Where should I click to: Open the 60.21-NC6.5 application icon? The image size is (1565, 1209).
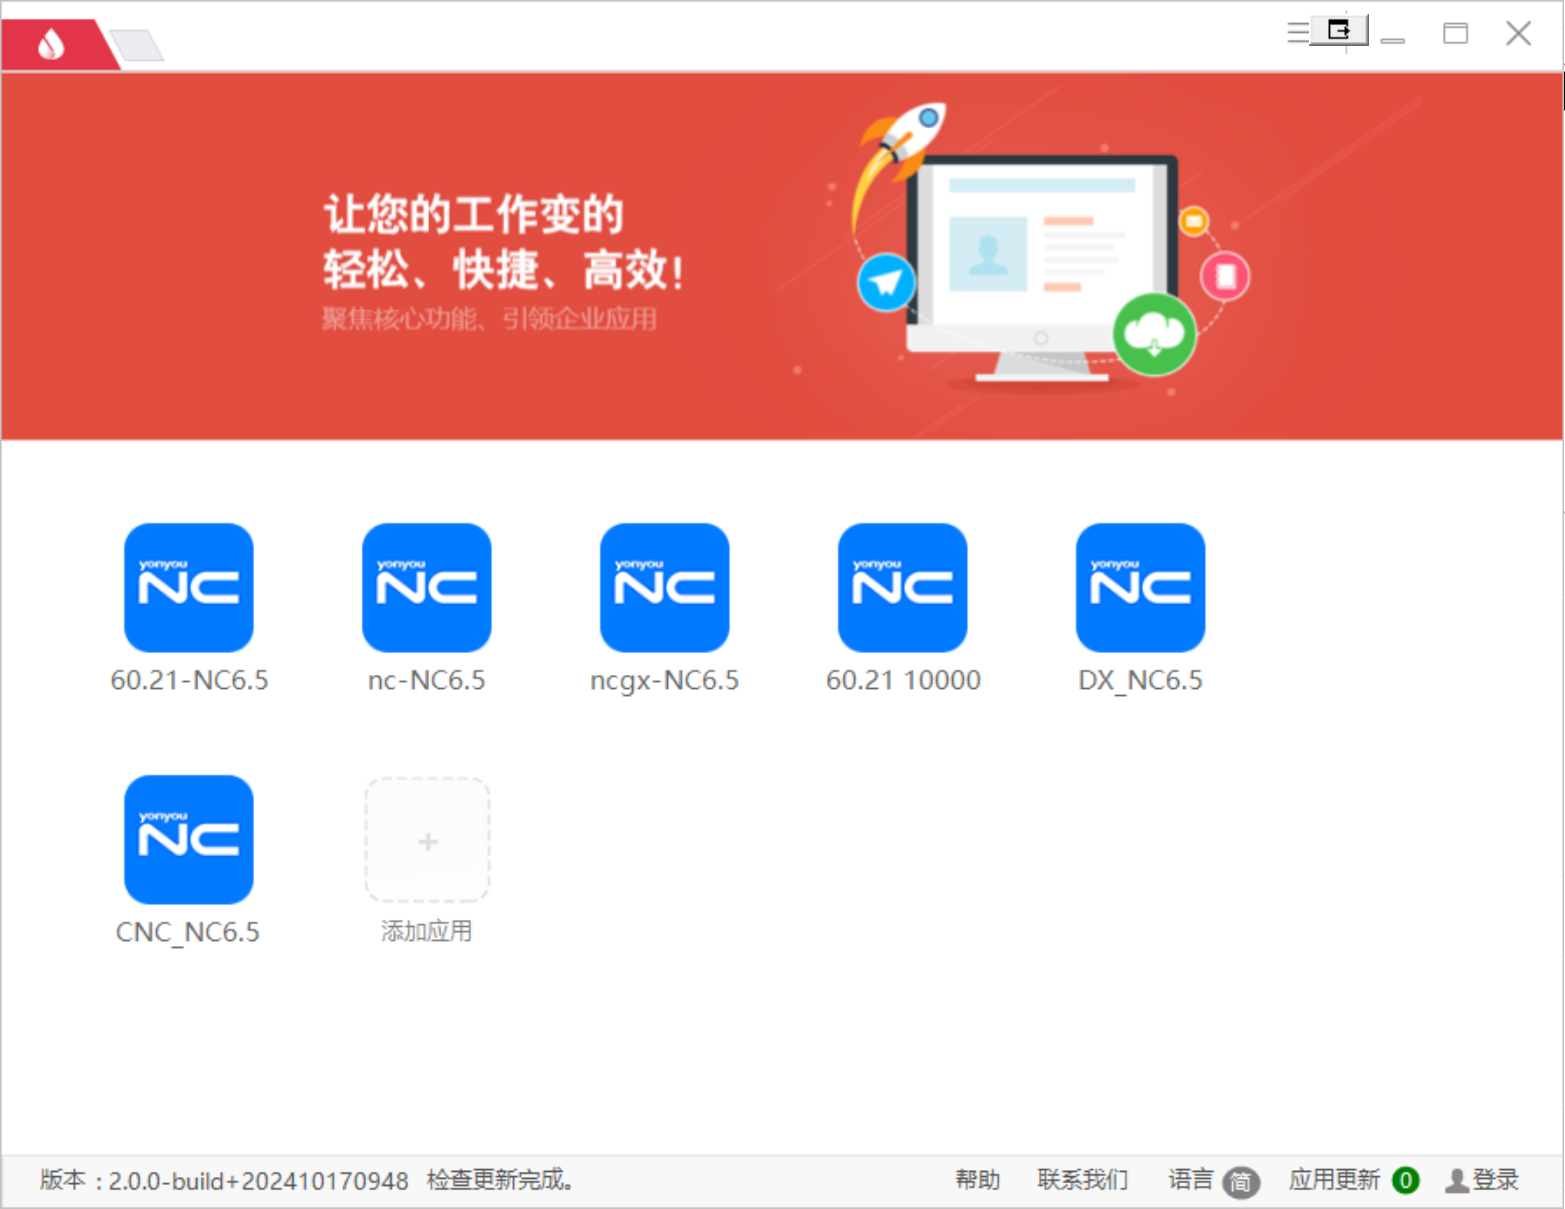pyautogui.click(x=189, y=588)
